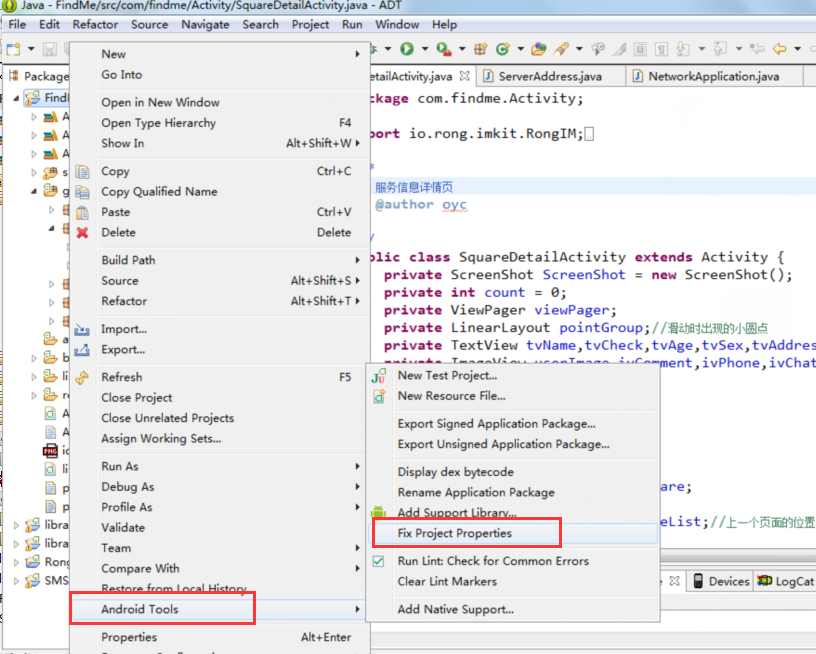Click the New wizard icon in toolbar
The width and height of the screenshot is (816, 654).
tap(14, 49)
